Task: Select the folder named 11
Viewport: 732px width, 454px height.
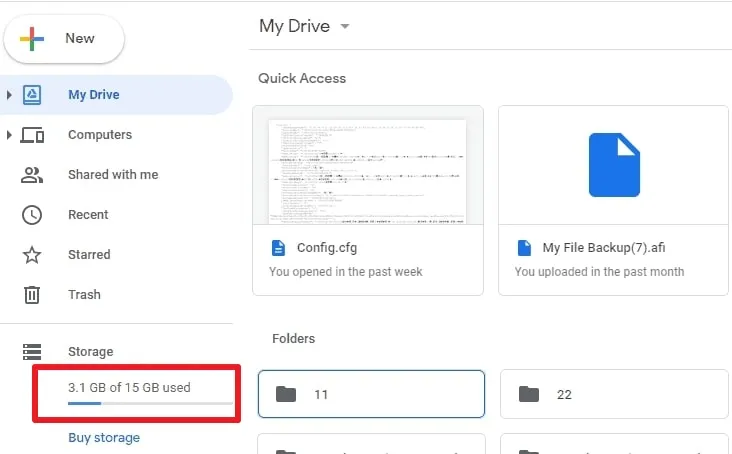Action: coord(371,394)
